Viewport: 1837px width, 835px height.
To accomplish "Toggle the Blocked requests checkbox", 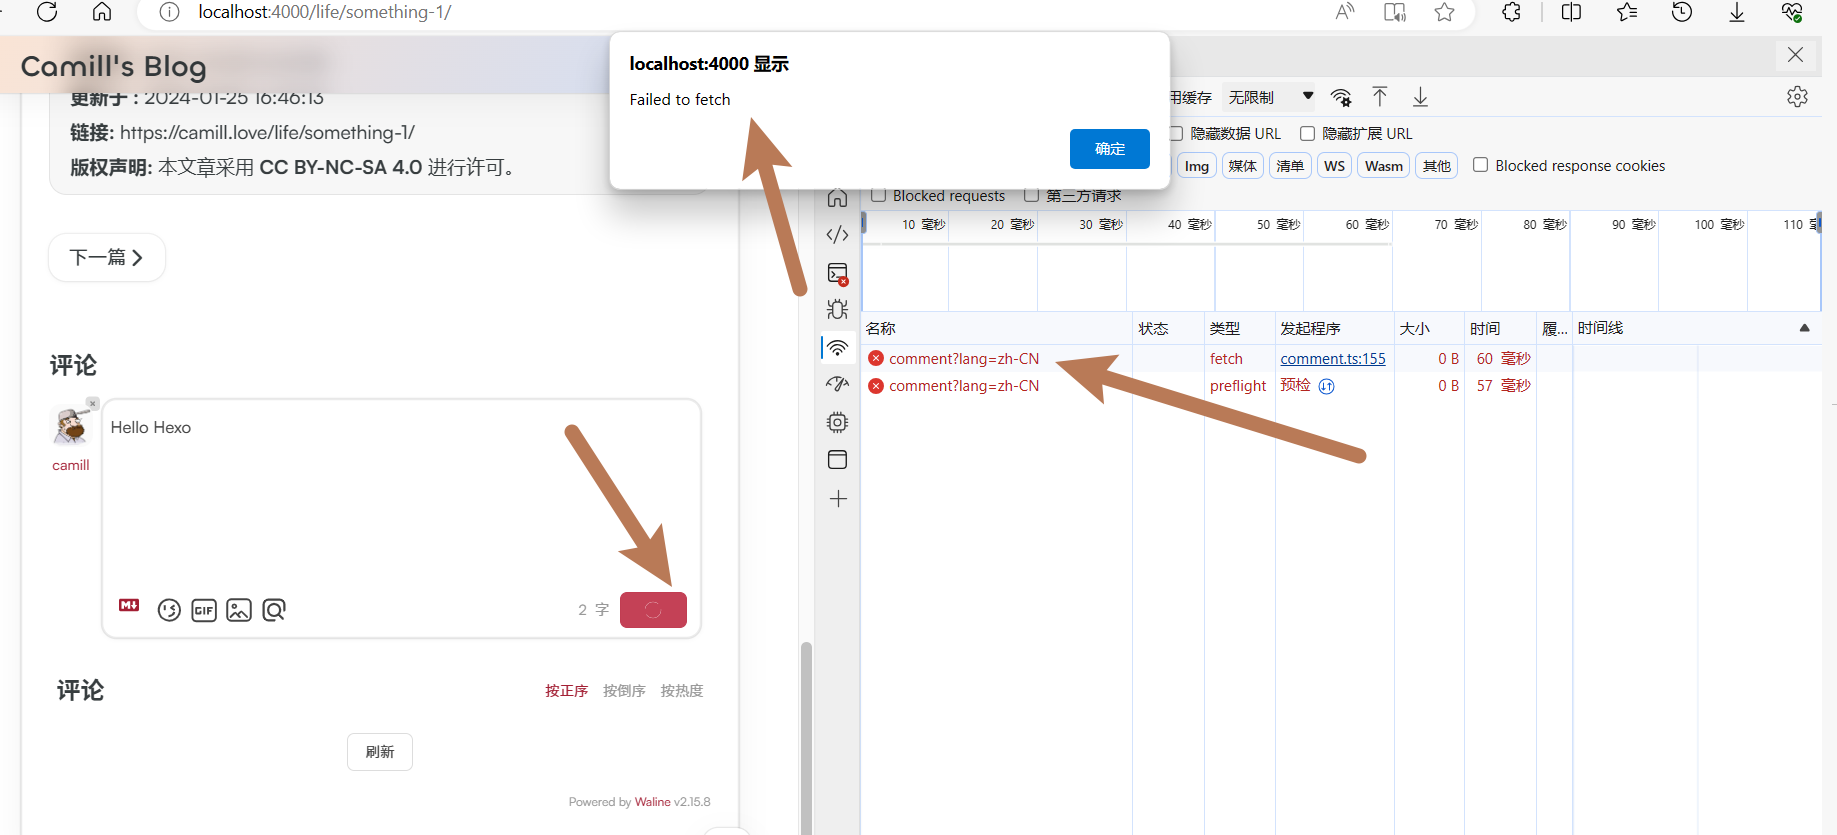I will pyautogui.click(x=879, y=196).
